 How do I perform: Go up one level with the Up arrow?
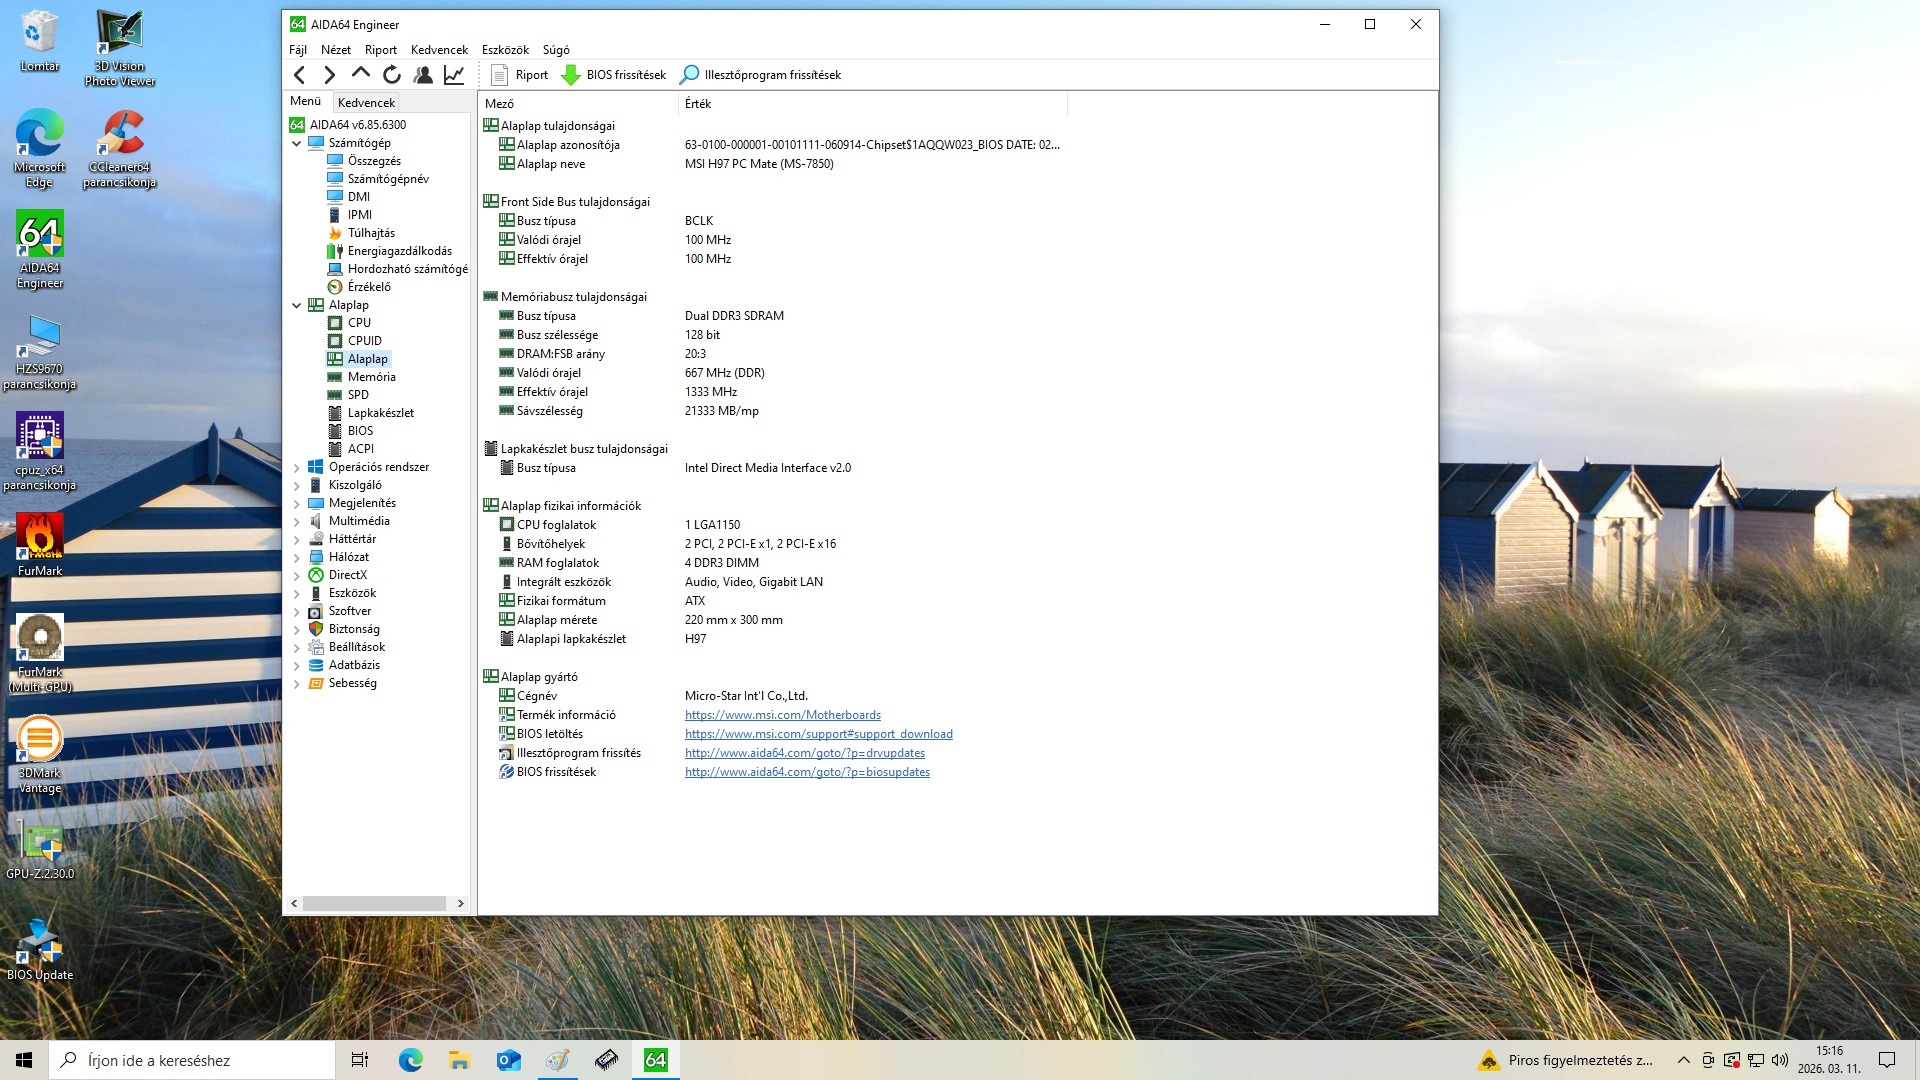360,74
